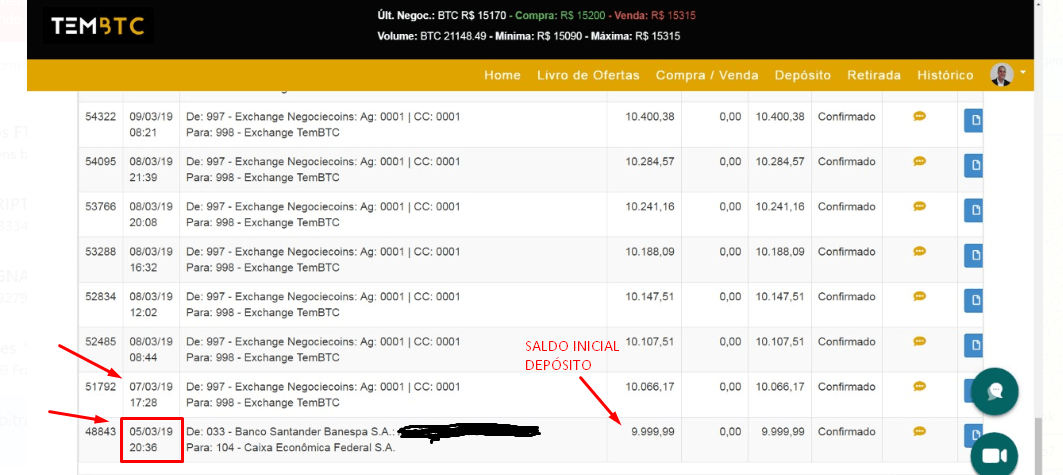This screenshot has height=475, width=1063.
Task: Click date 07/03/19 17:28
Action: (x=151, y=394)
